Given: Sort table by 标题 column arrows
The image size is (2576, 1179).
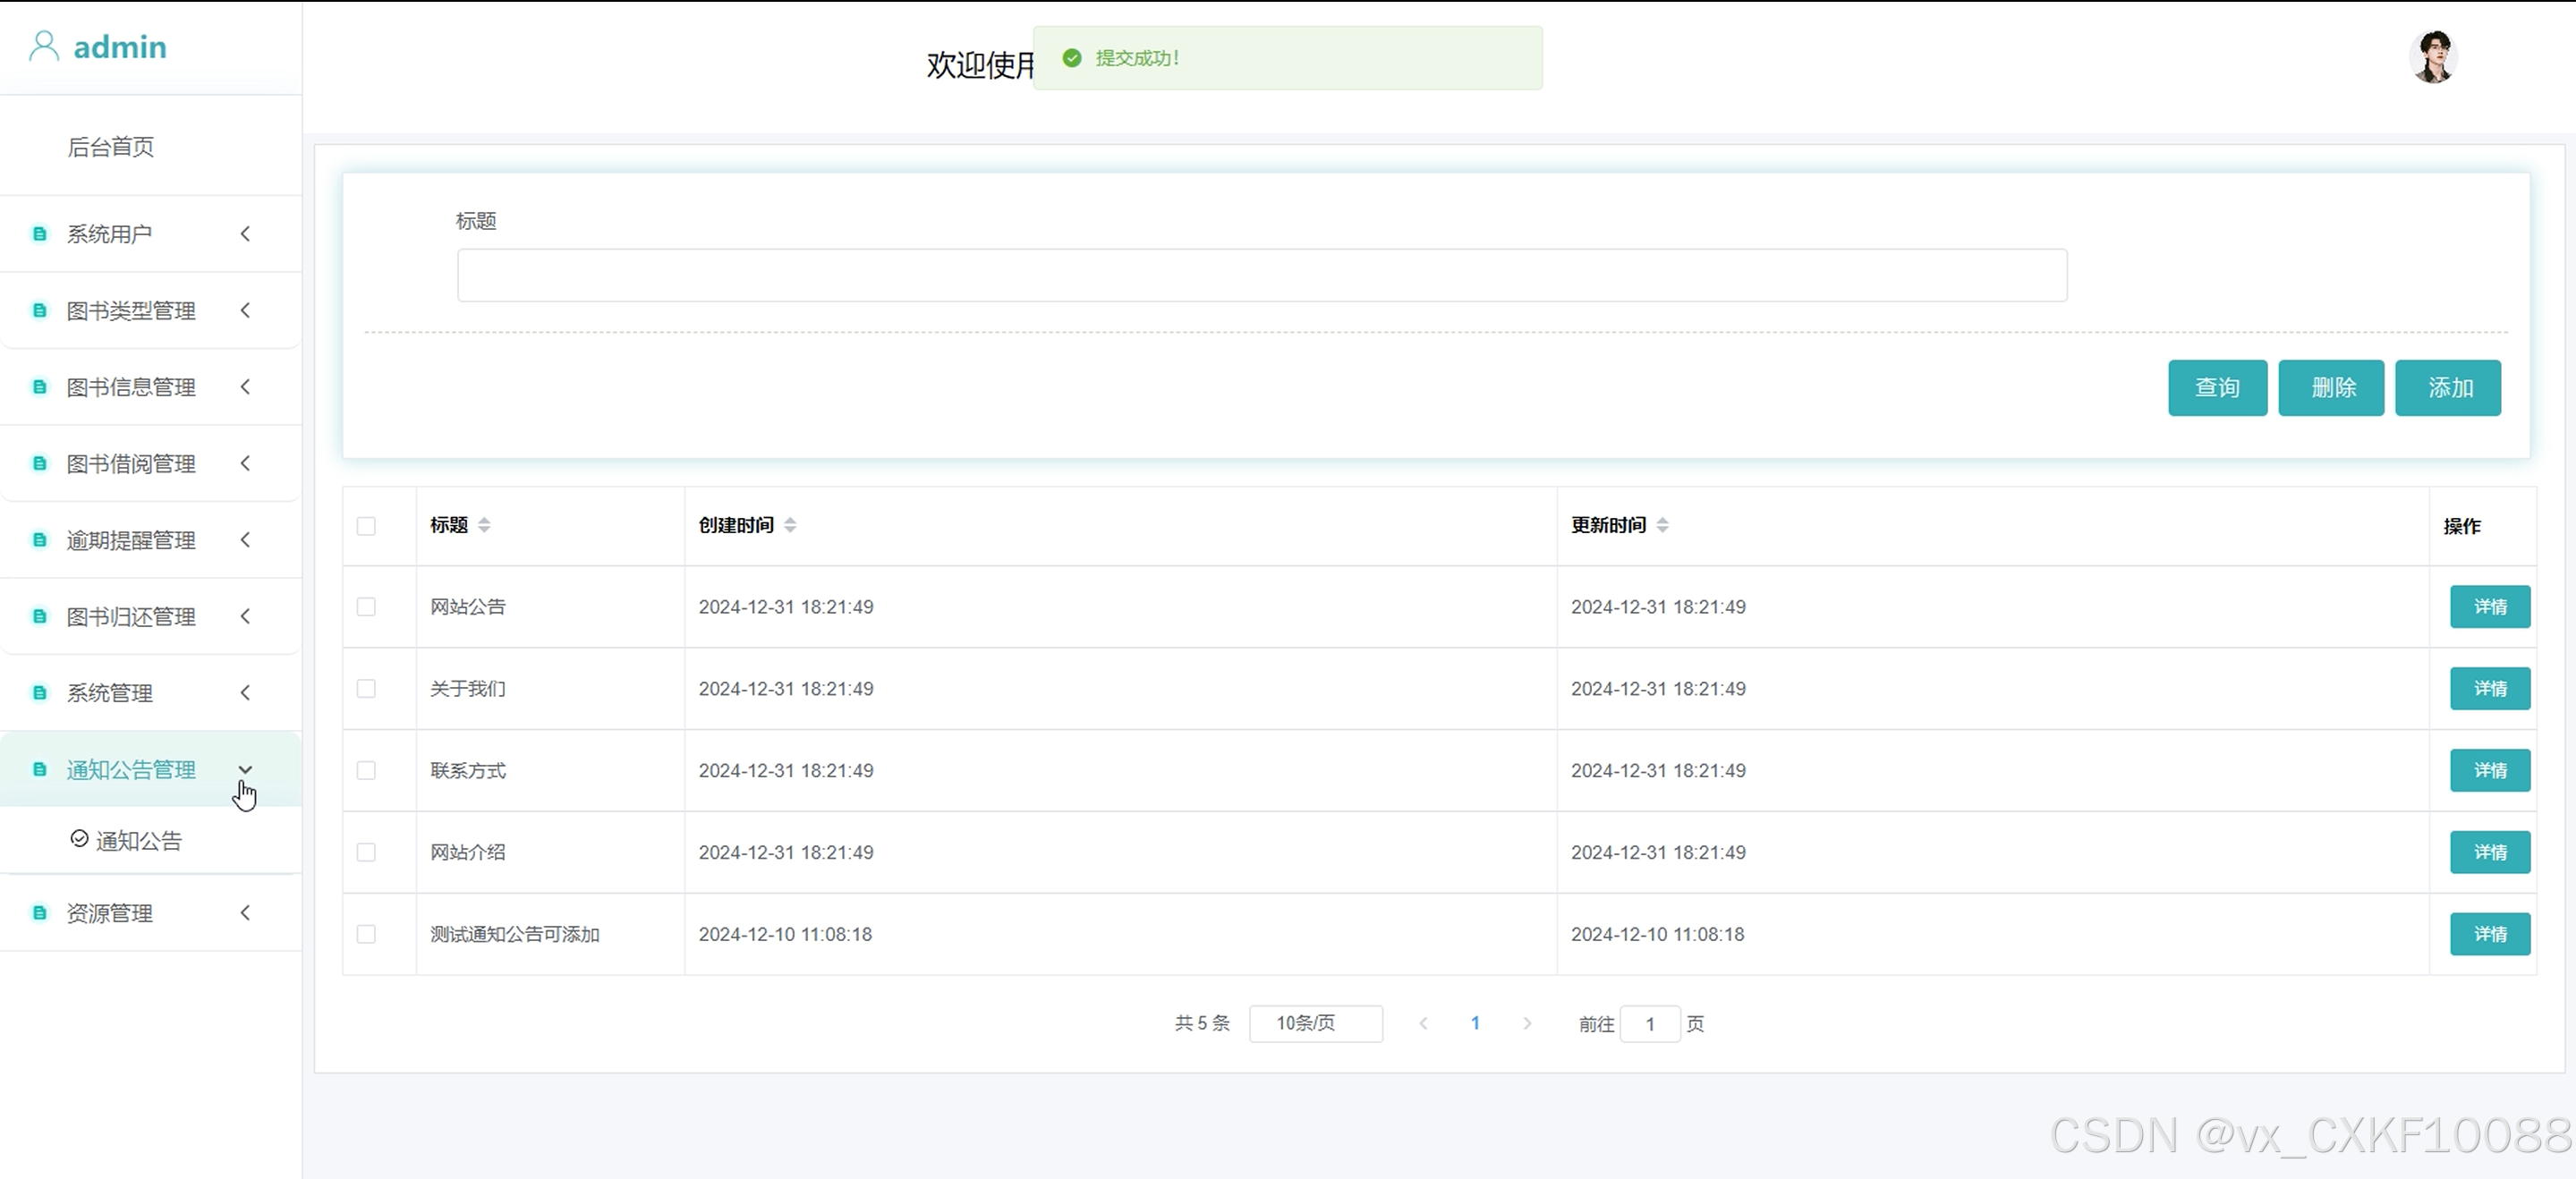Looking at the screenshot, I should 484,525.
